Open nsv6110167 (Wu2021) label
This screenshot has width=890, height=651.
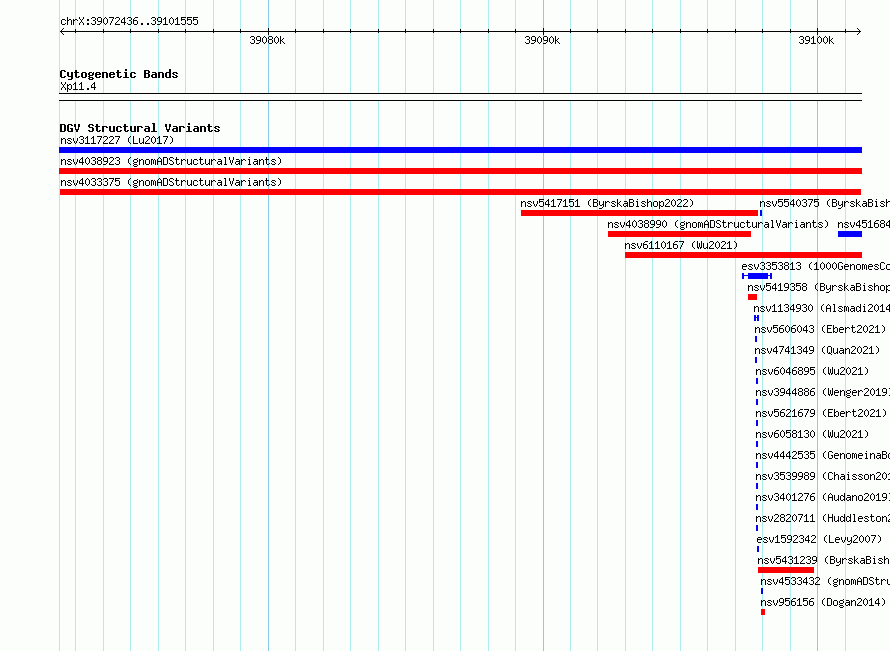coord(681,245)
